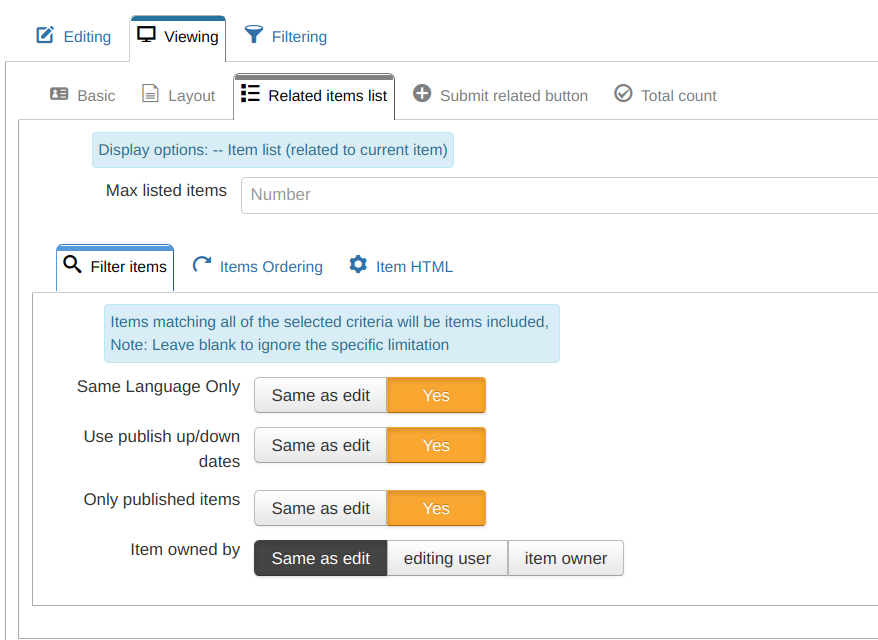This screenshot has height=640, width=878.
Task: Select editing user for Item owned by
Action: 447,558
